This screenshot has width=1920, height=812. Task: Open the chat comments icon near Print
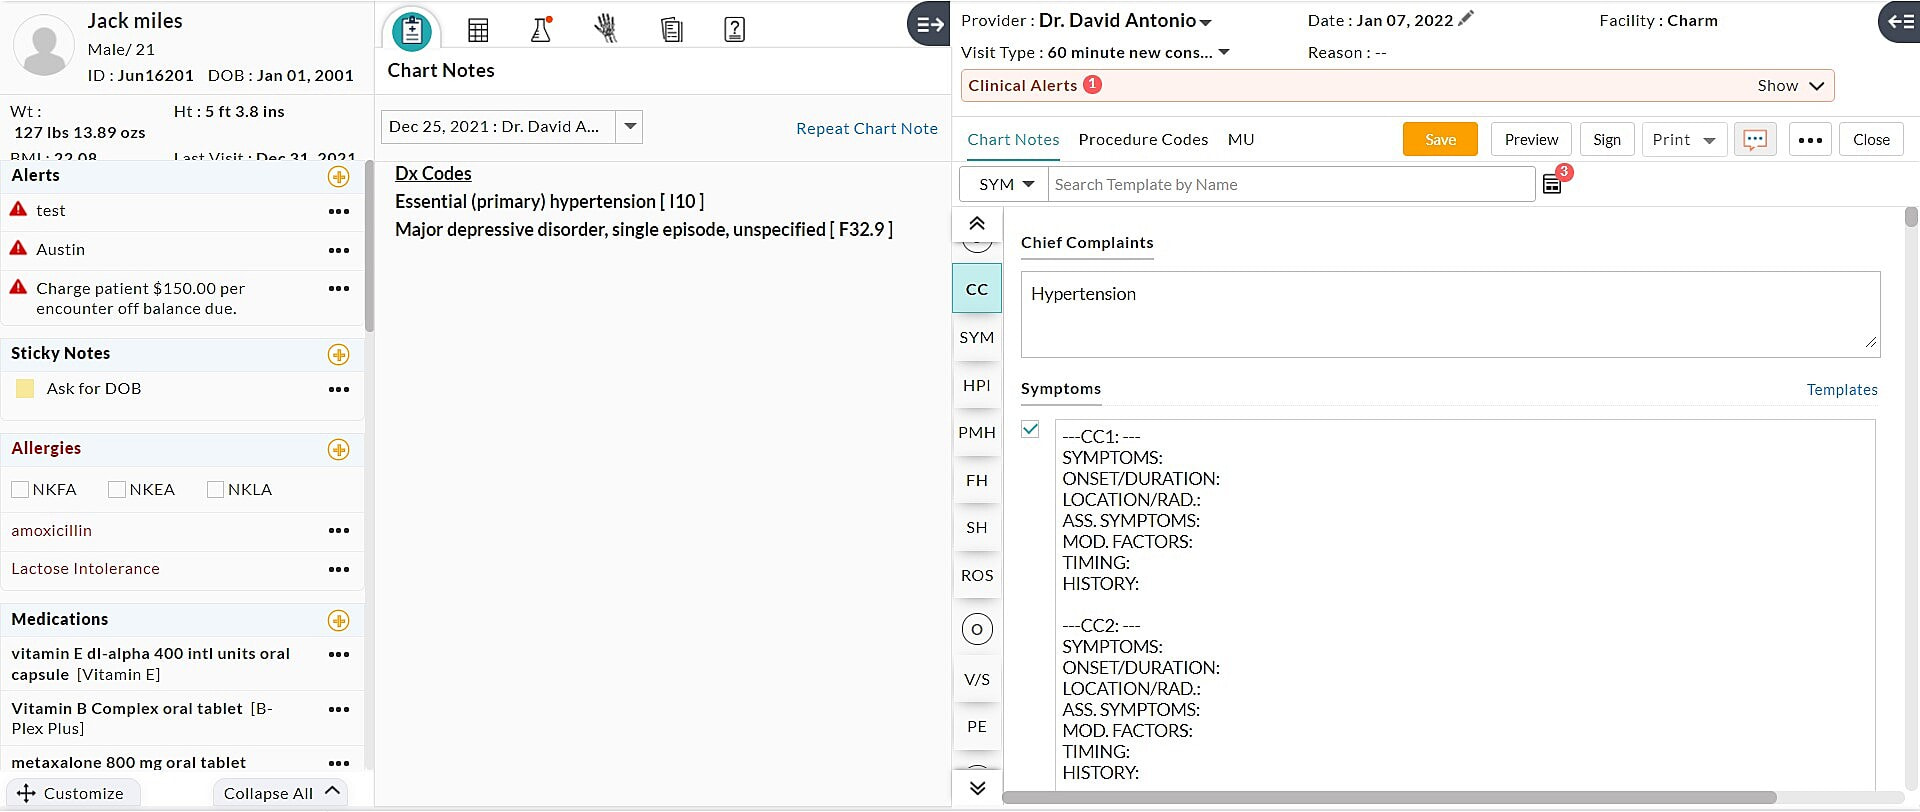coord(1754,140)
